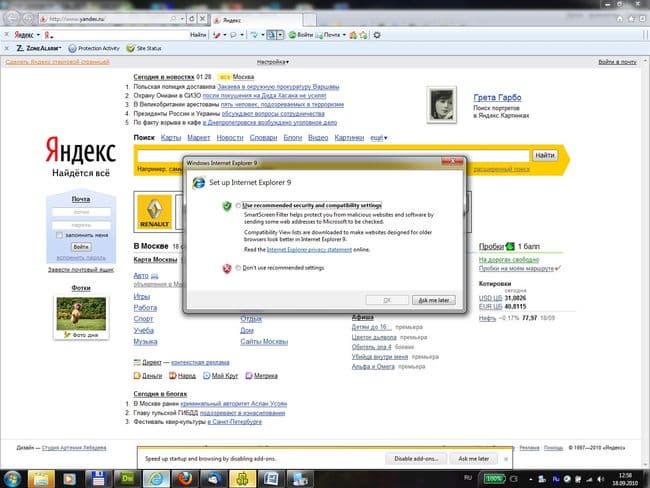
Task: Tick the запомнить меня checkbox
Action: [x=59, y=235]
